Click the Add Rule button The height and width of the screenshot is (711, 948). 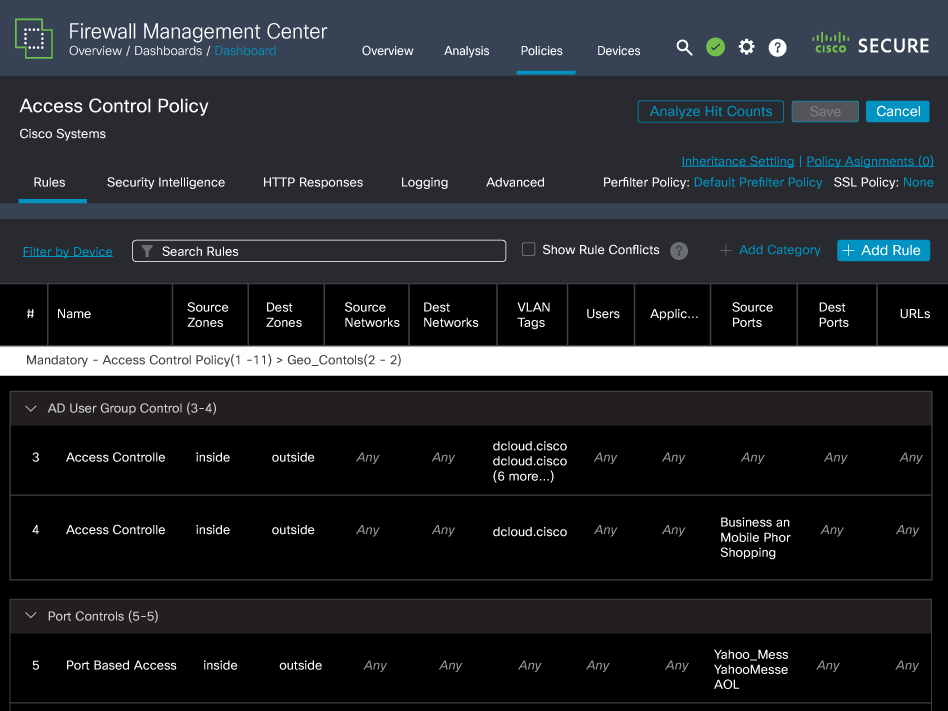(883, 250)
